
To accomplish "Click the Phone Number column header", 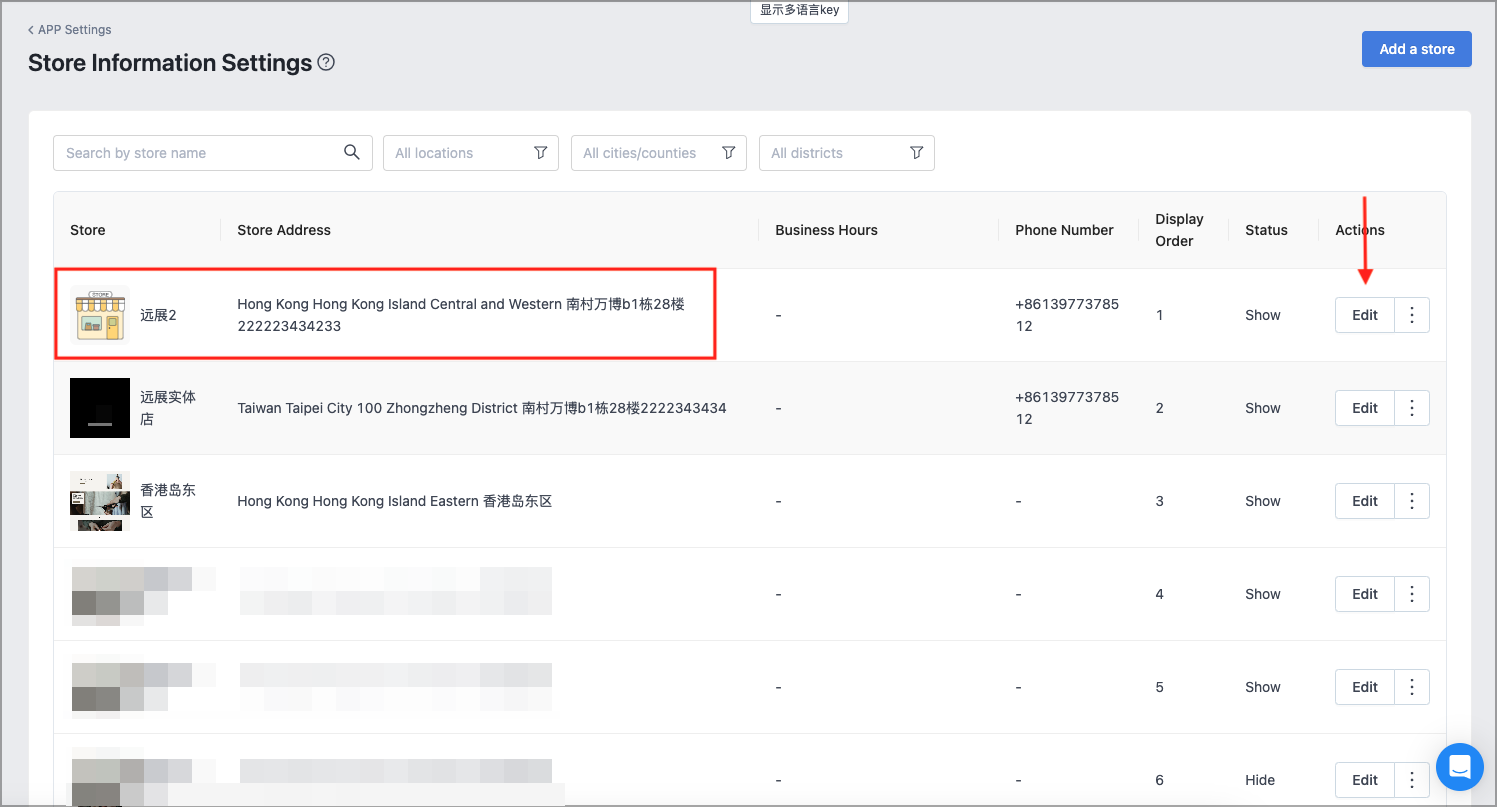I will pos(1064,230).
